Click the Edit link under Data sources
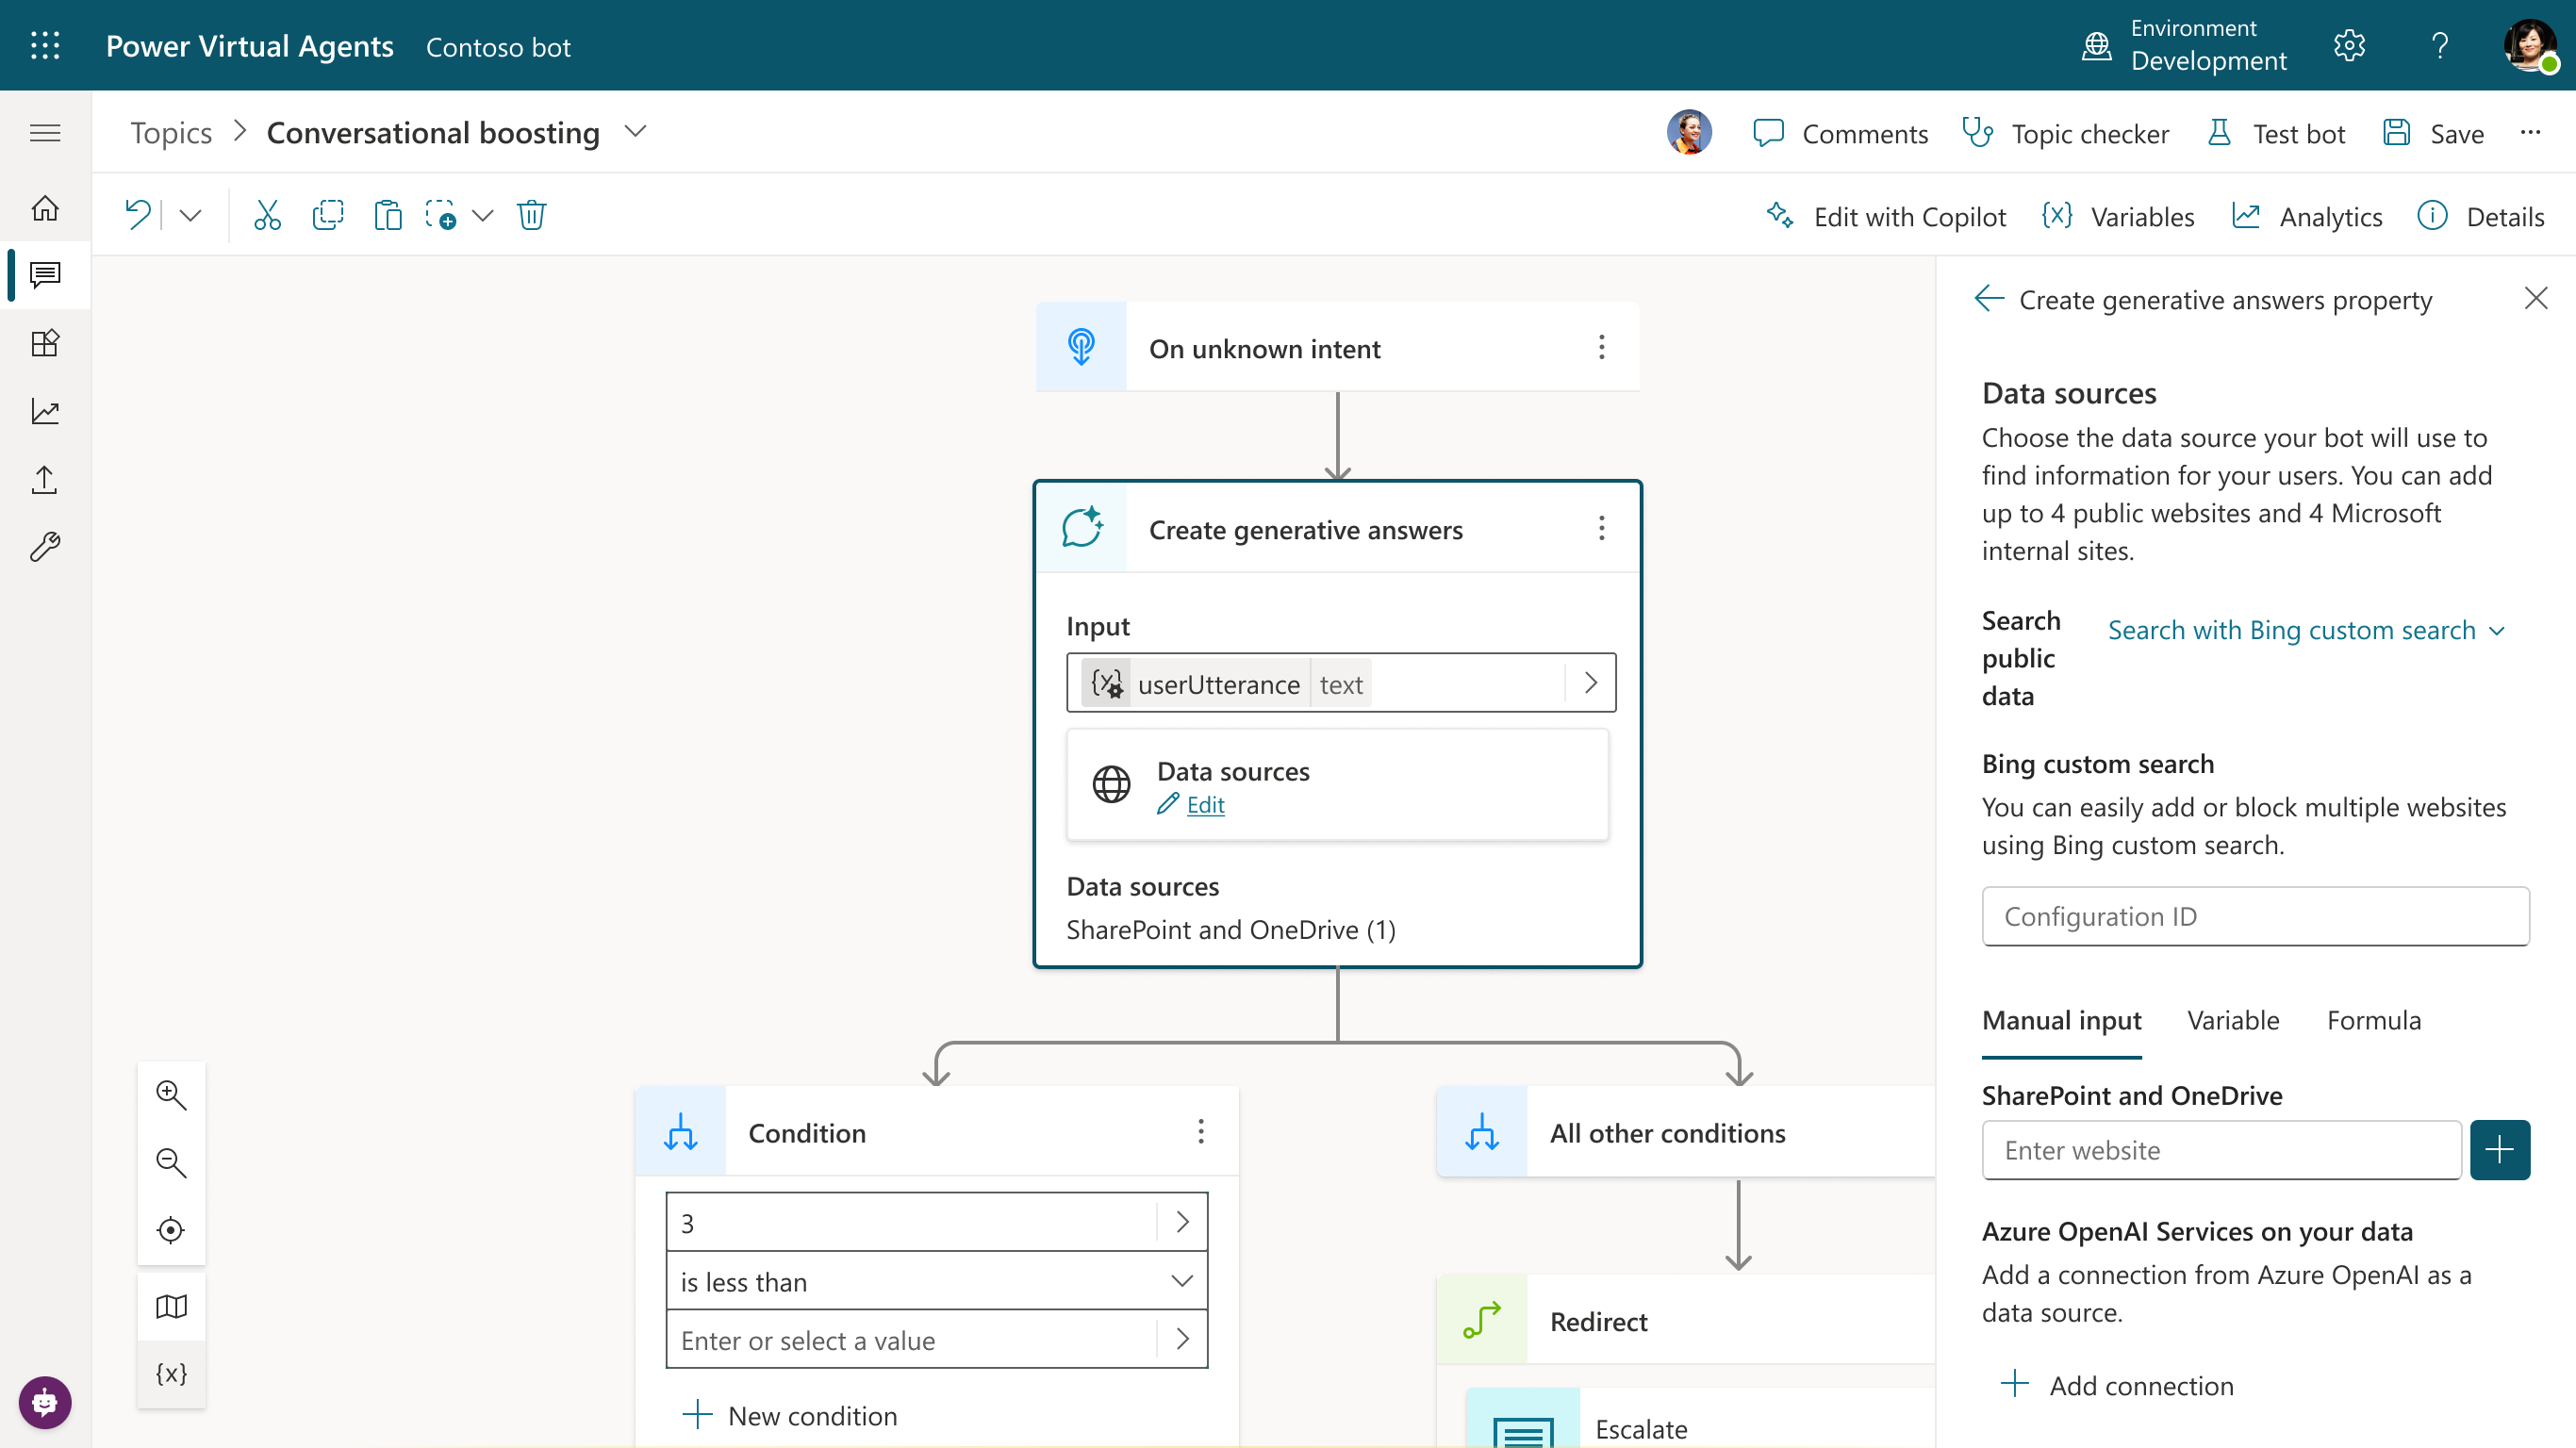Screen dimensions: 2576x1448 1205,805
